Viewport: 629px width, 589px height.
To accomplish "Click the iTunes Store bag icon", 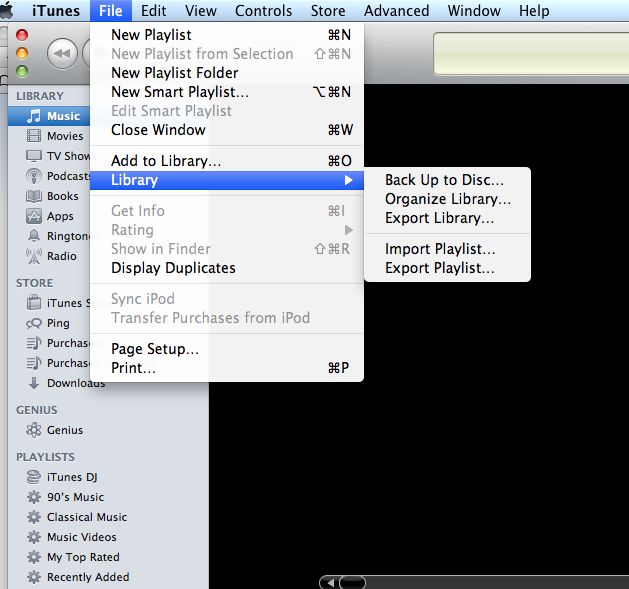I will click(34, 302).
